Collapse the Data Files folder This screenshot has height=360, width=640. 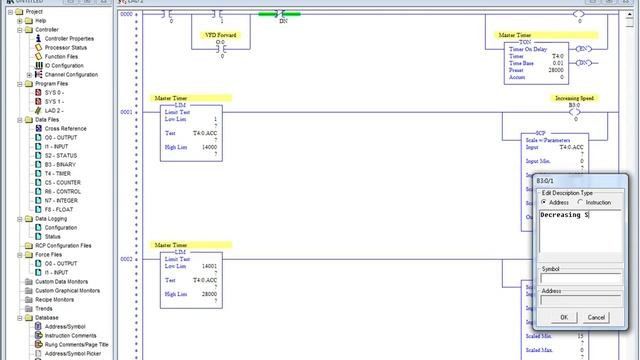click(x=20, y=120)
